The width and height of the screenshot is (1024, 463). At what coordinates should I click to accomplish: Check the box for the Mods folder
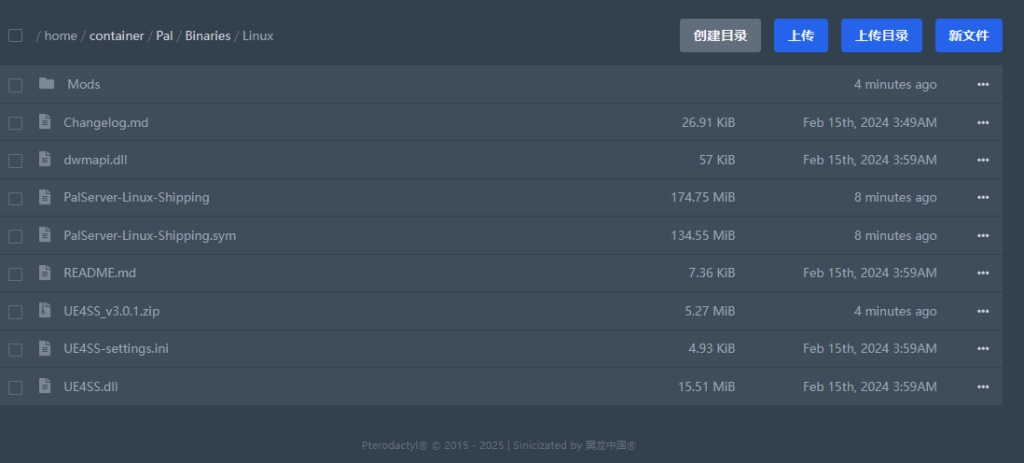coord(15,85)
